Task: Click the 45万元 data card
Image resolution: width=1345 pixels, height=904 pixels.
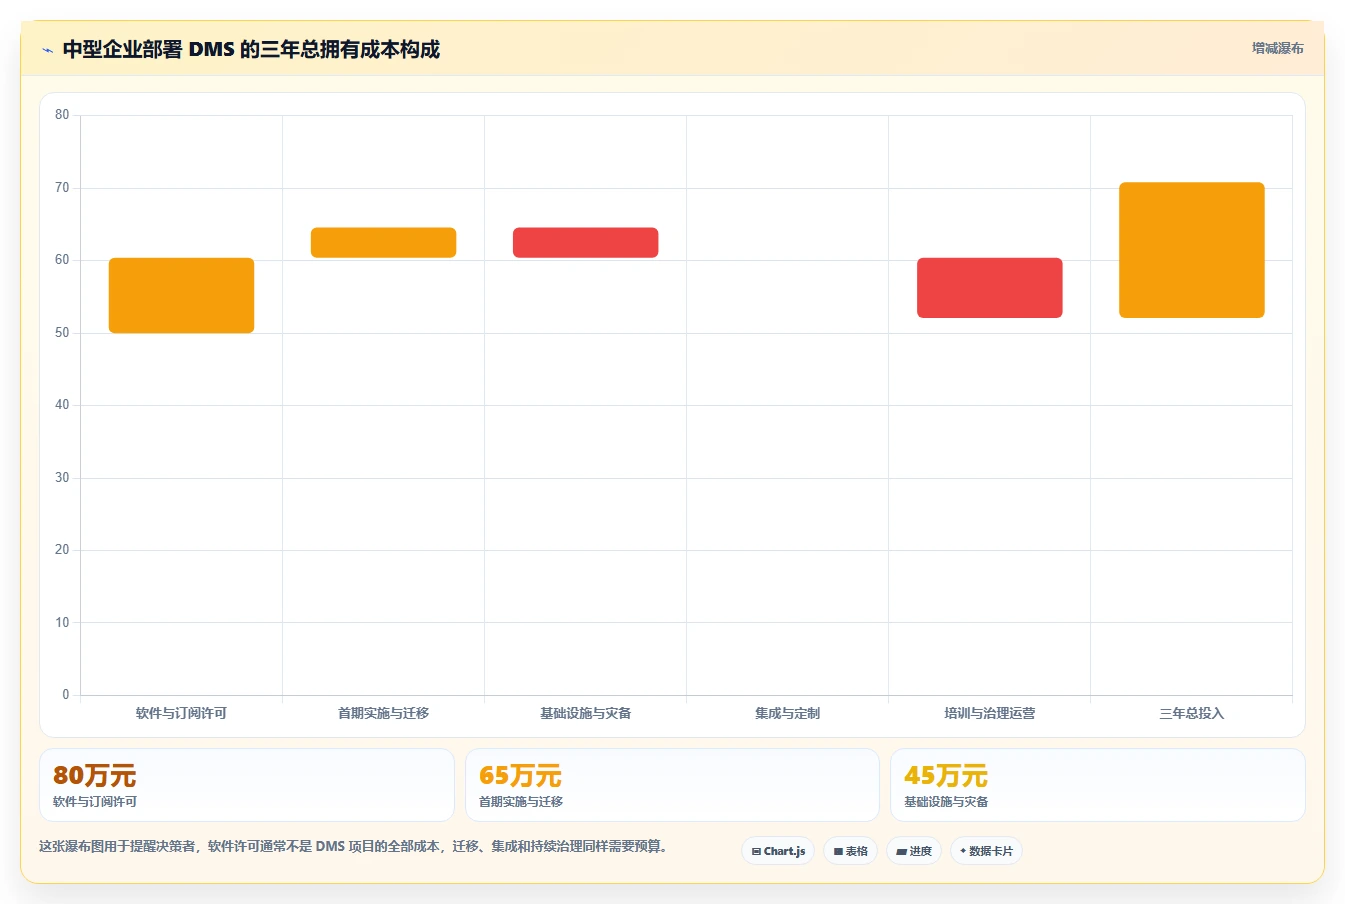Action: pyautogui.click(x=1098, y=785)
